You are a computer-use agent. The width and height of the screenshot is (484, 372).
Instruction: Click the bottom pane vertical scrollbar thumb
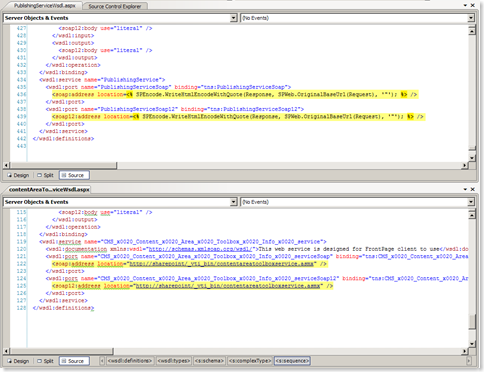click(x=472, y=322)
